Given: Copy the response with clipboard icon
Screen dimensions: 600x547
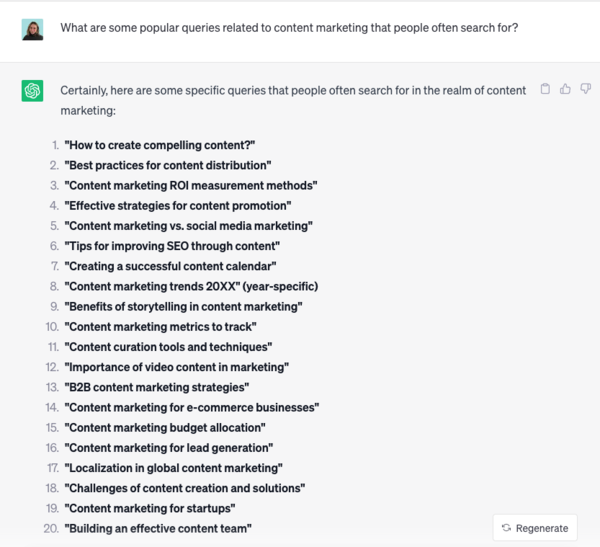Looking at the screenshot, I should (x=545, y=89).
